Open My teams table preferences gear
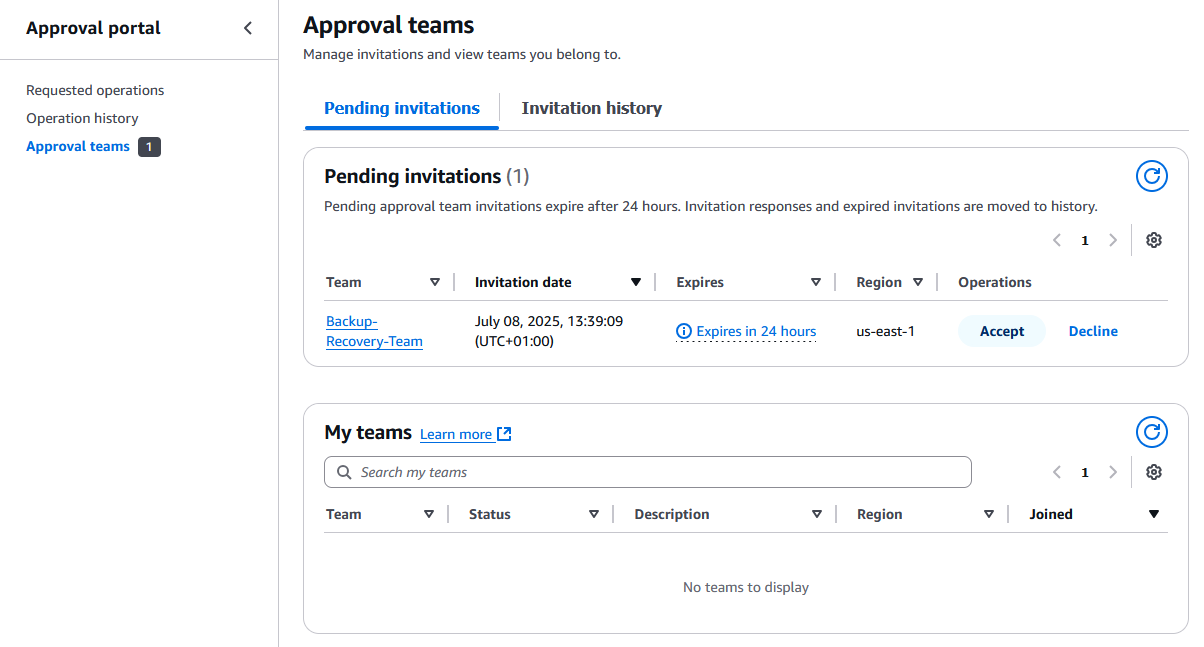Image resolution: width=1204 pixels, height=647 pixels. click(1154, 471)
